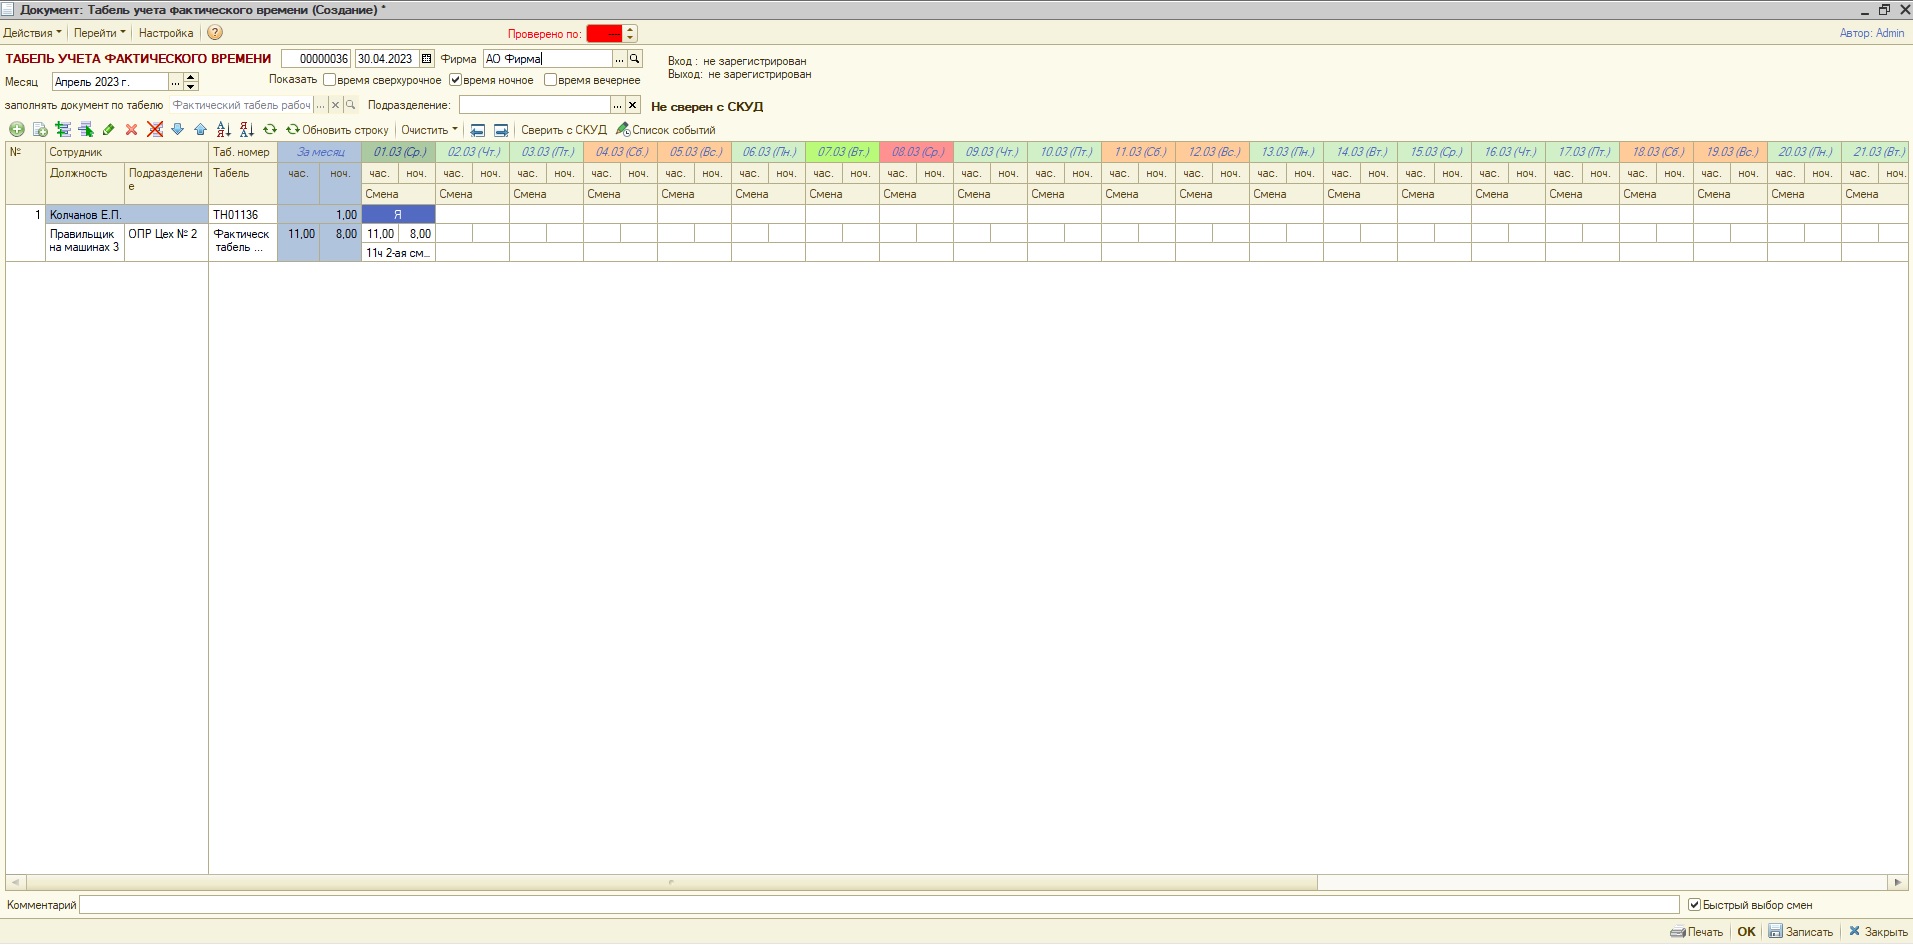Open the Подразделение selection ellipsis button
This screenshot has height=945, width=1913.
click(617, 105)
